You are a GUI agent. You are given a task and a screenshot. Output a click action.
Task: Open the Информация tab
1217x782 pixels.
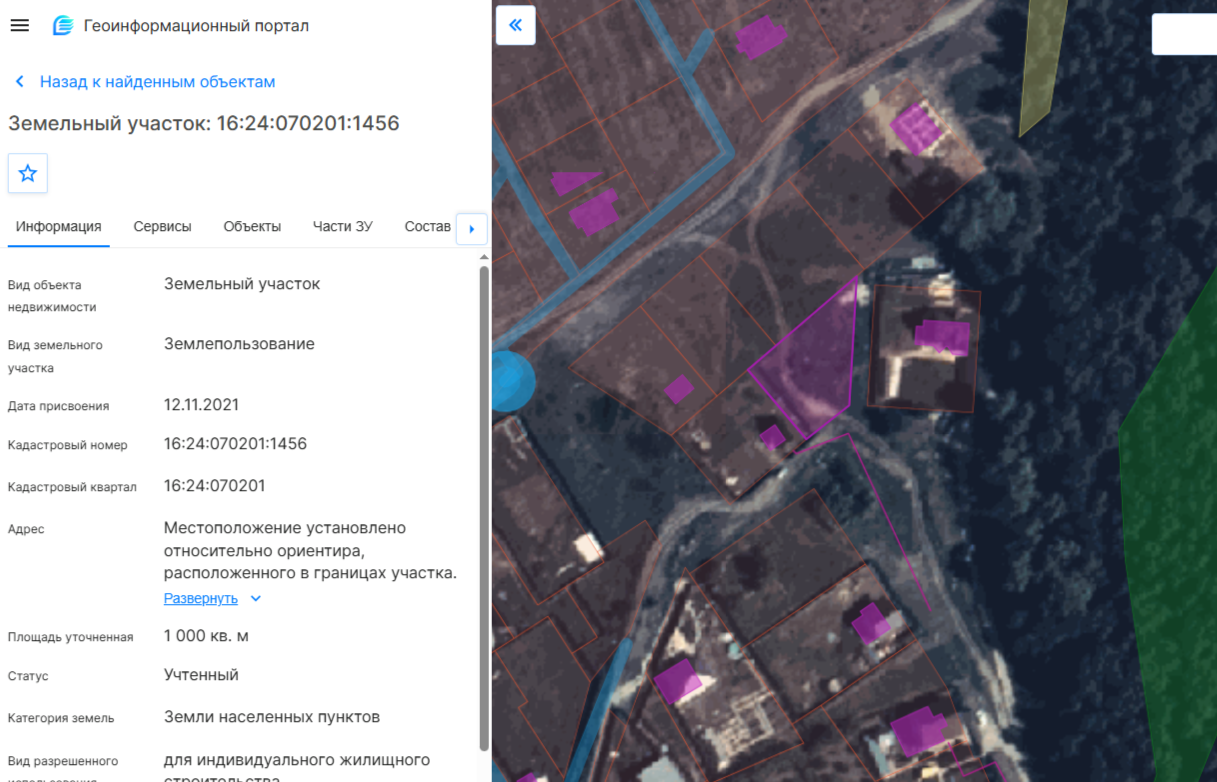58,227
